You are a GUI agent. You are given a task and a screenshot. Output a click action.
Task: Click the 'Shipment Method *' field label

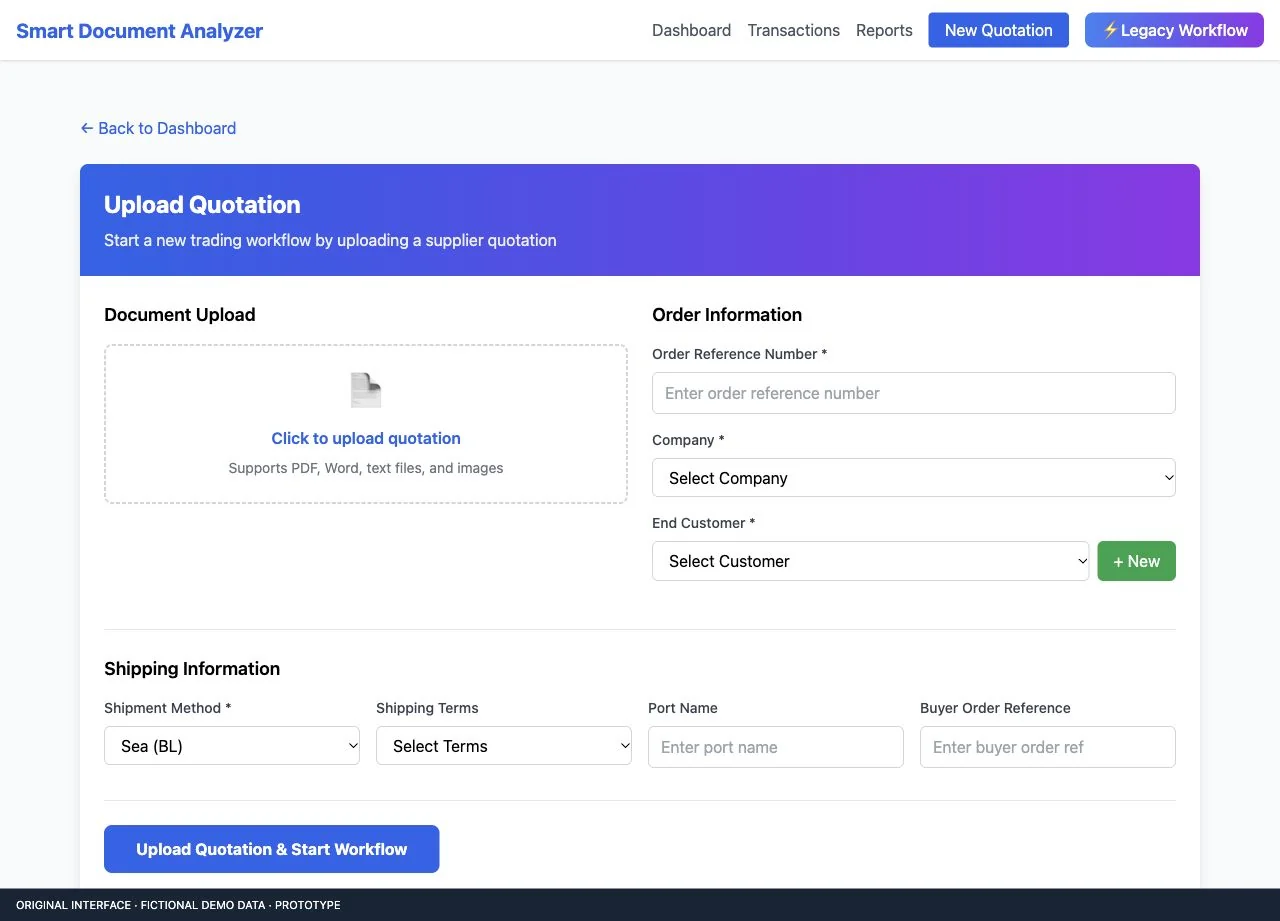(168, 708)
